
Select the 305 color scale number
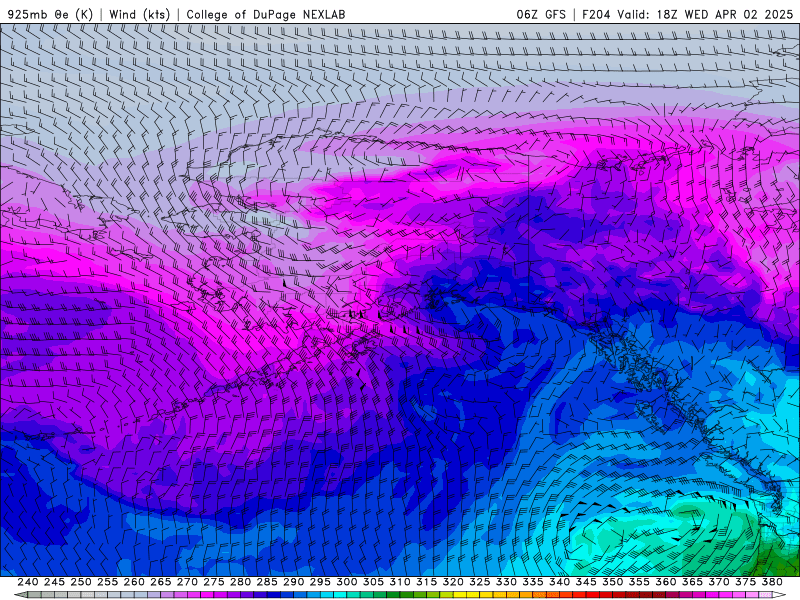373,582
